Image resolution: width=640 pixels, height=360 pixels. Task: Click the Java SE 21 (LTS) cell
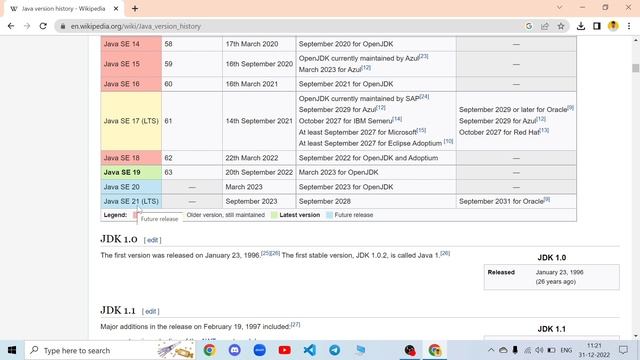(x=131, y=201)
